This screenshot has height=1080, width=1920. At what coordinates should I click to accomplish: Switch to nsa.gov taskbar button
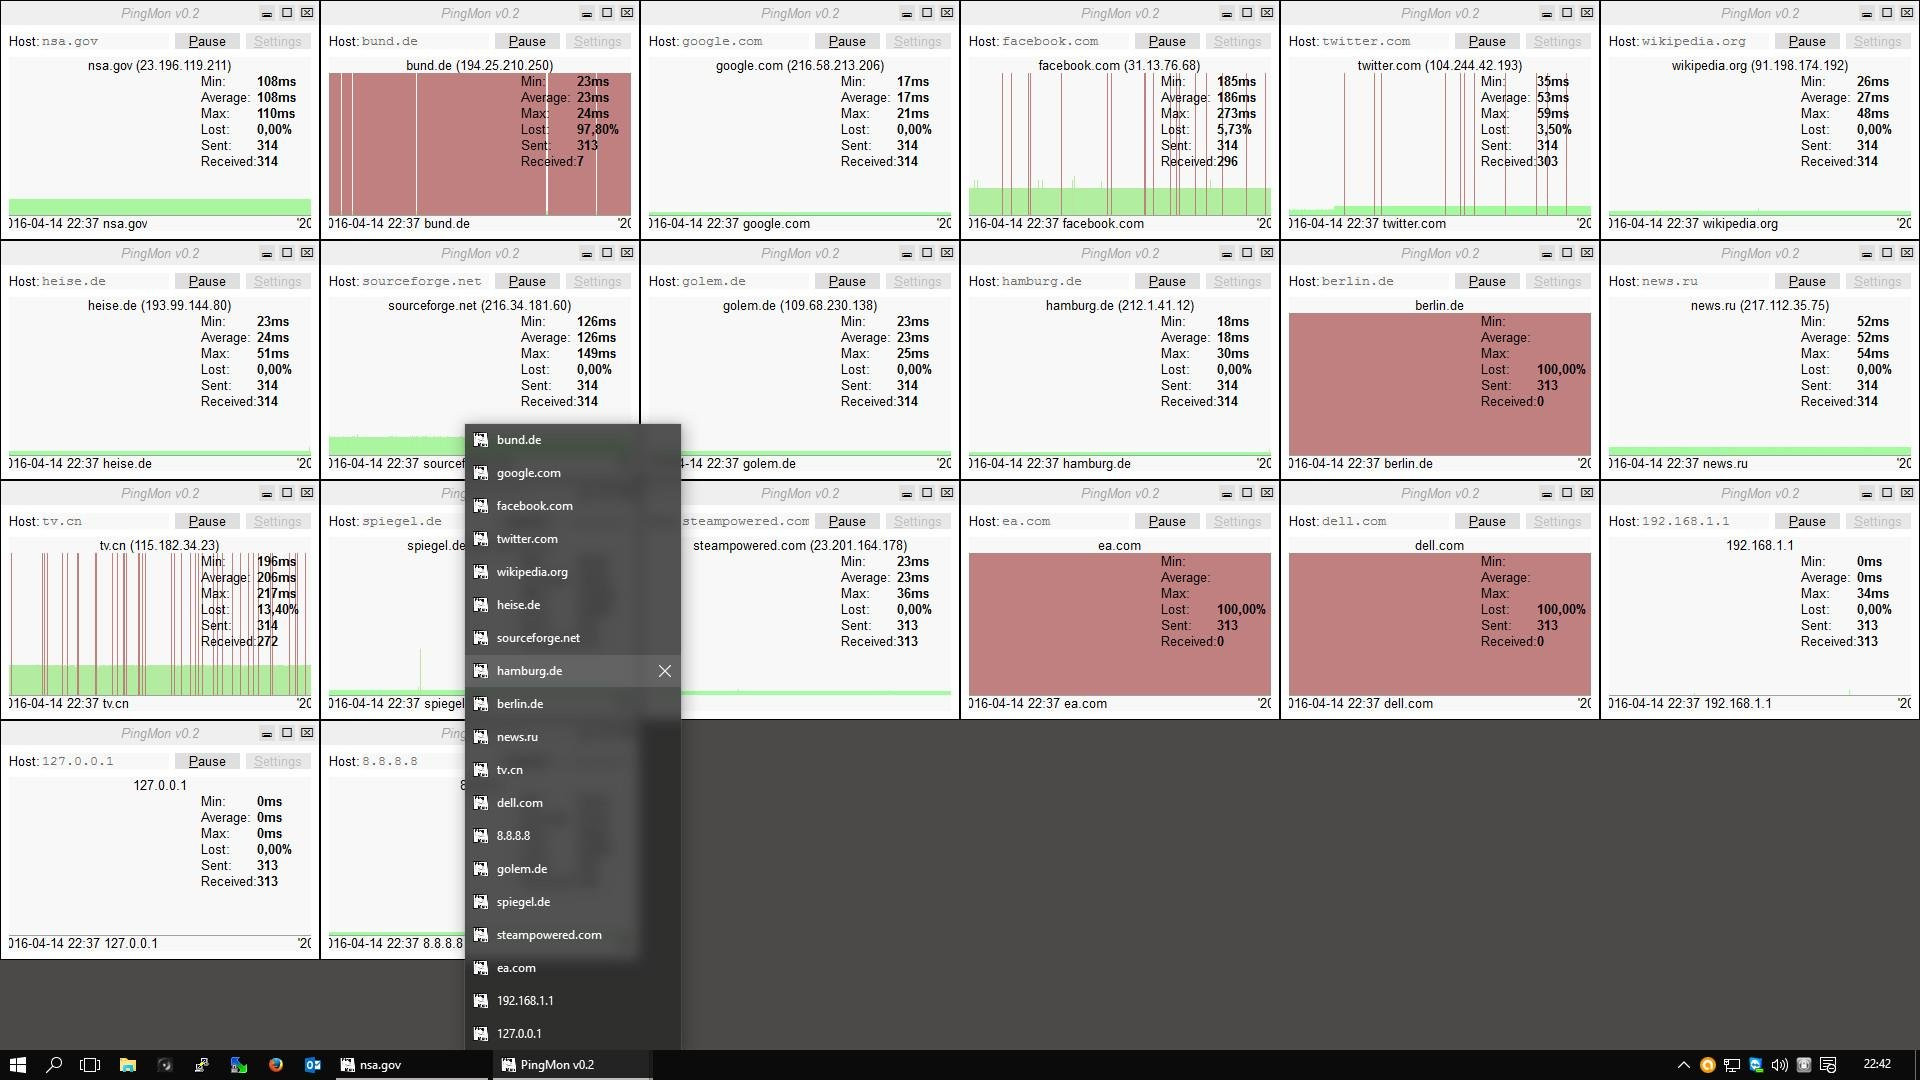[411, 1065]
